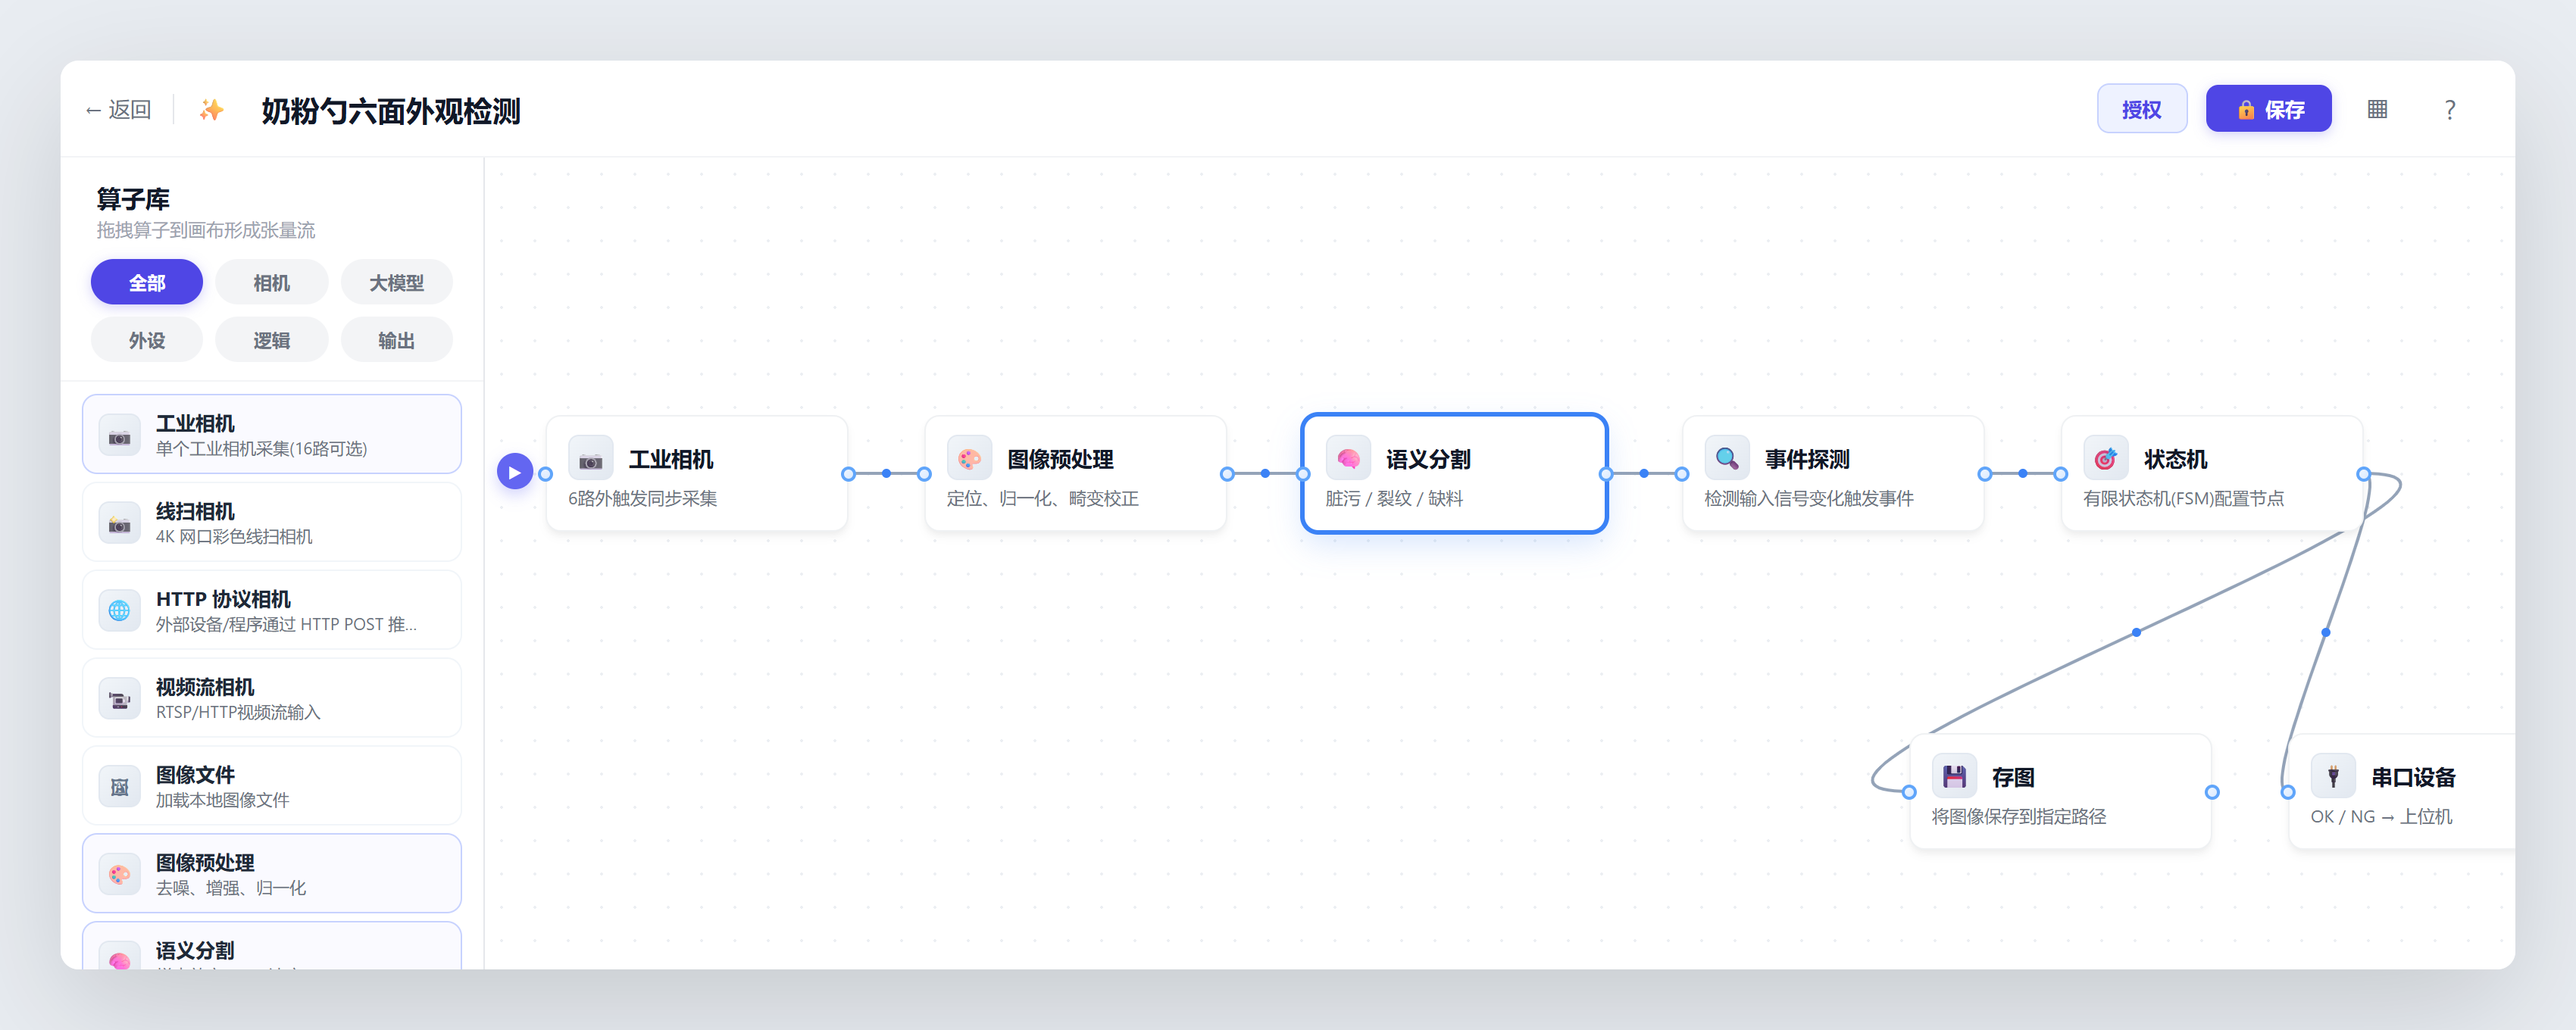Viewport: 2576px width, 1030px height.
Task: Click midpoint handle on 状态机 to 存图 edge
Action: 2136,632
